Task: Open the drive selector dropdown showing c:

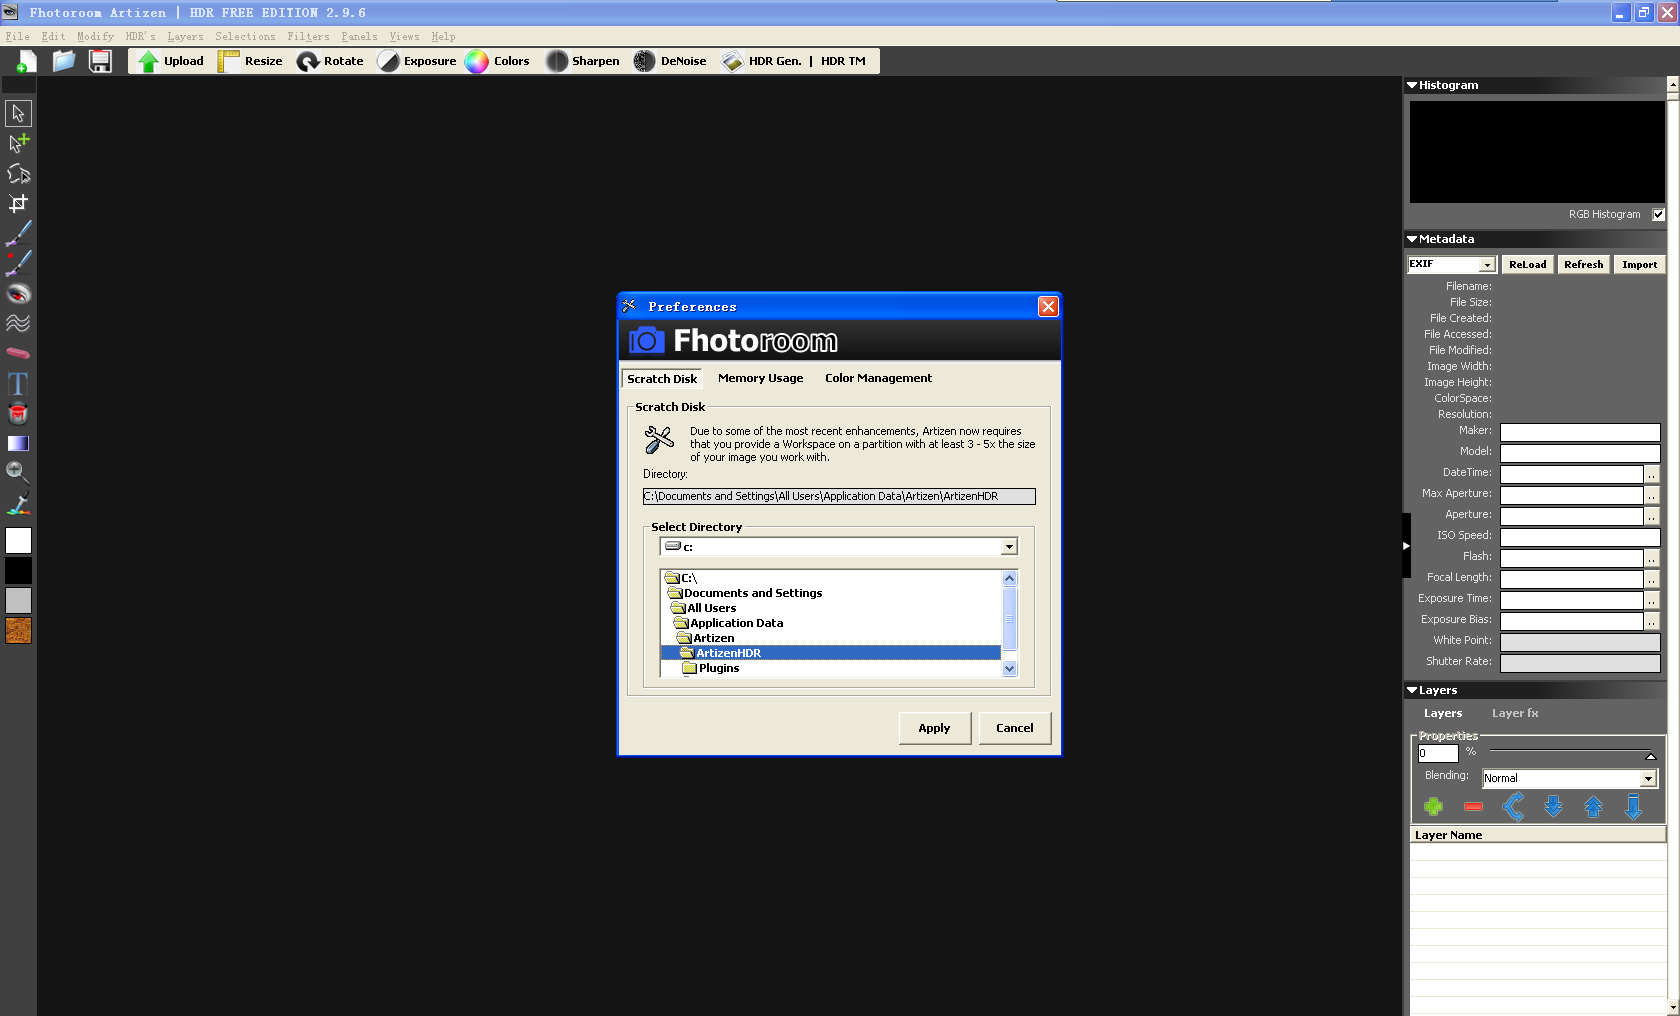Action: tap(1009, 546)
